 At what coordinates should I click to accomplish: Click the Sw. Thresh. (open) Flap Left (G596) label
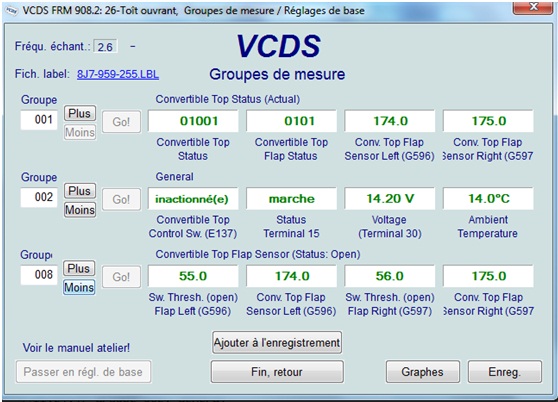(x=193, y=304)
